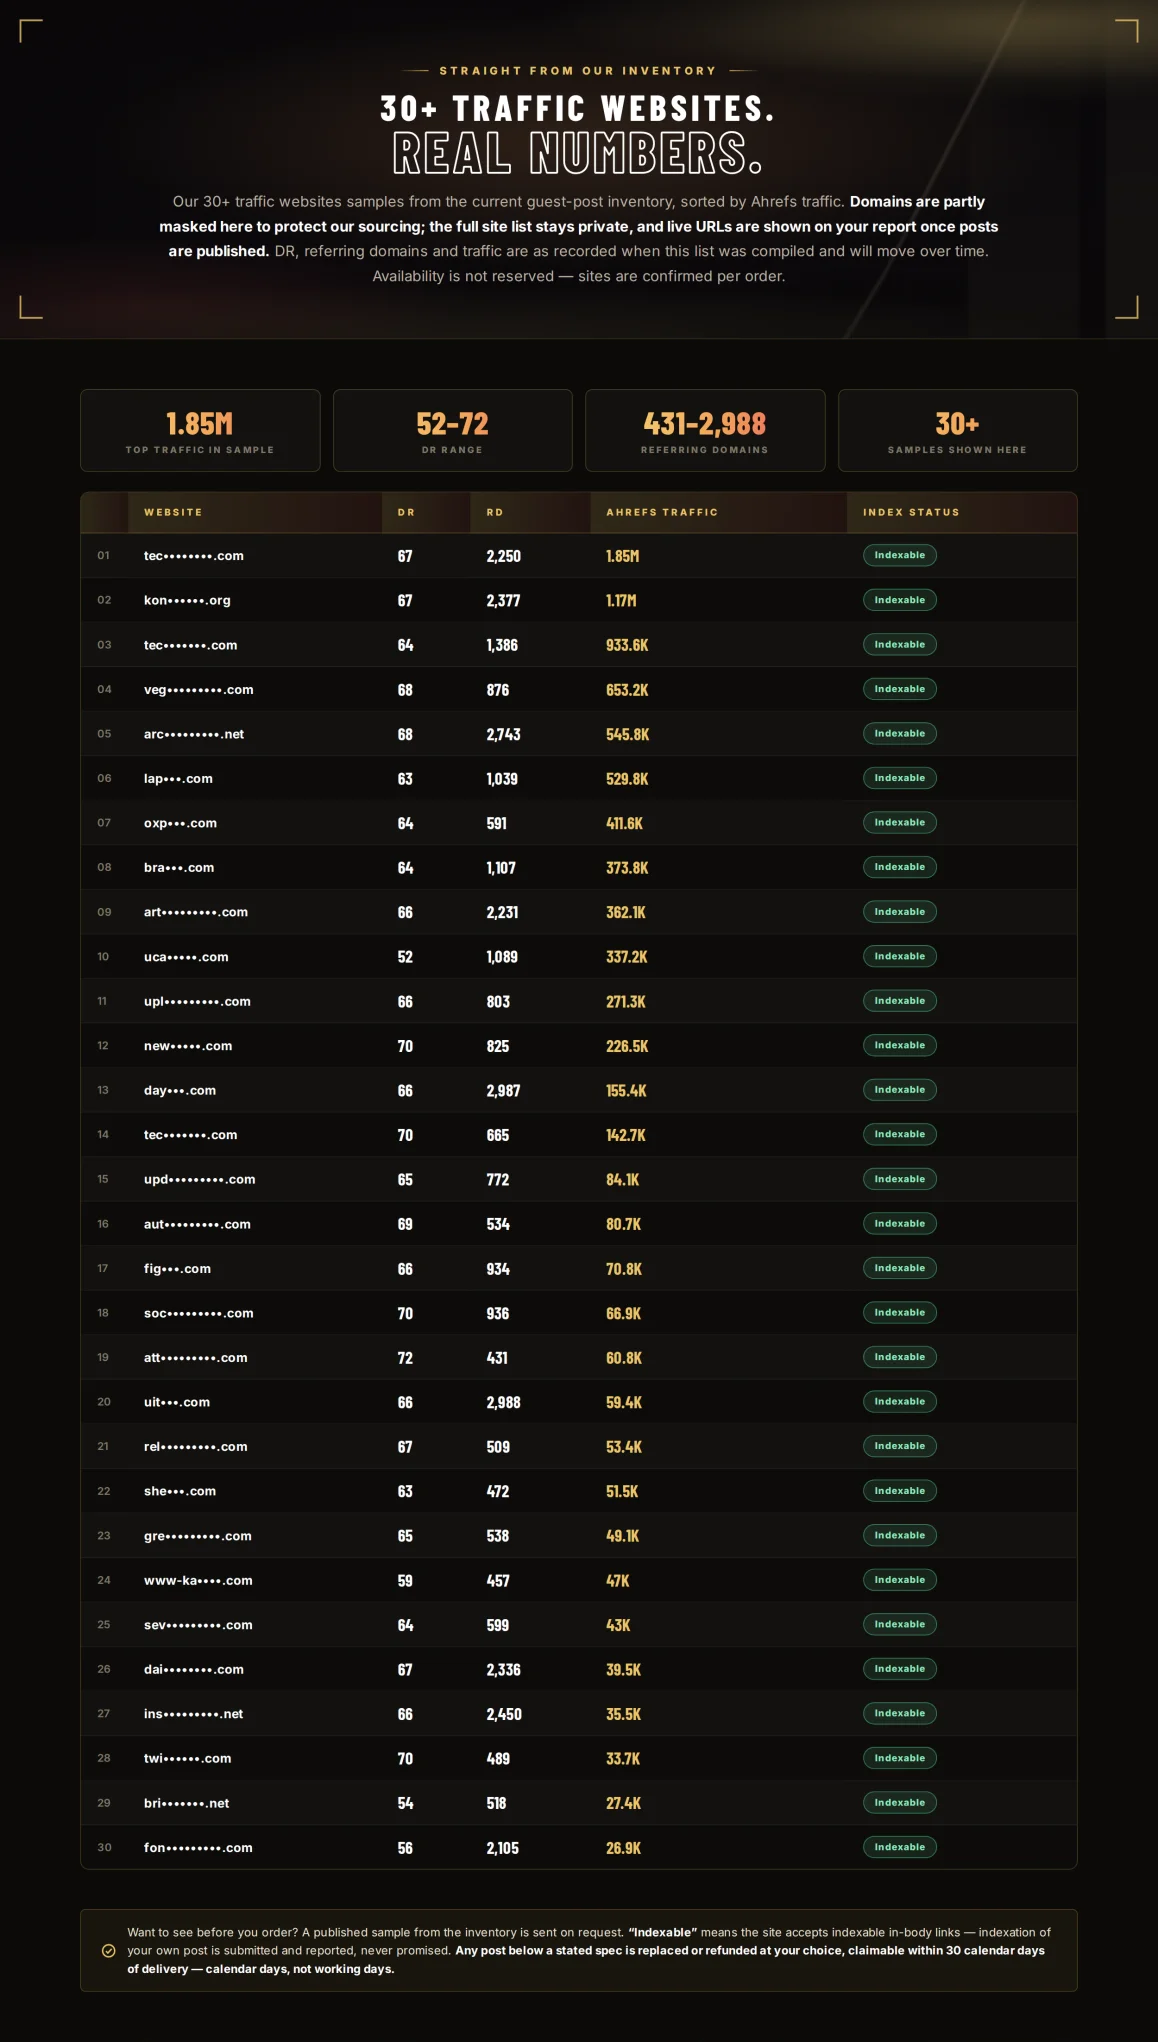Click the lap•••.com website cell
The height and width of the screenshot is (2042, 1158).
click(178, 778)
